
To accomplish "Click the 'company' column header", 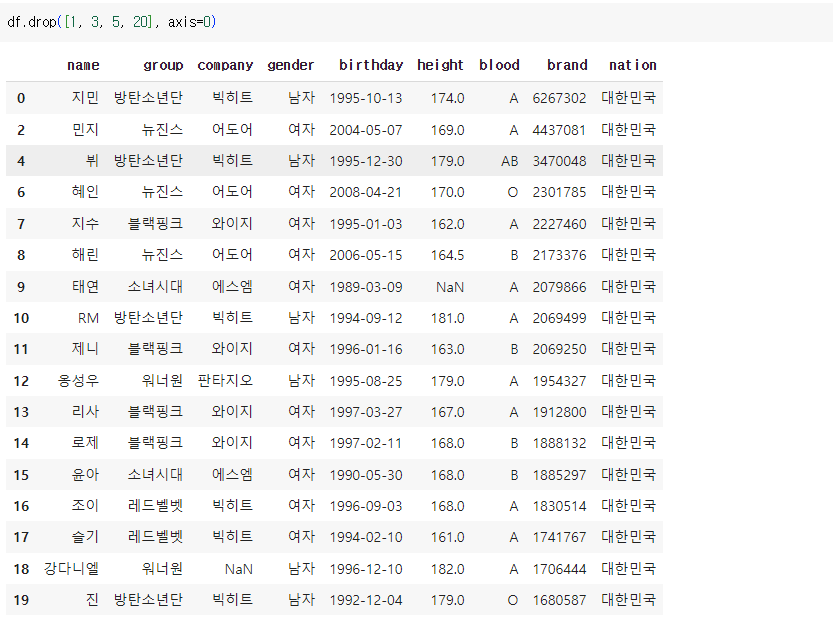I will [x=225, y=65].
